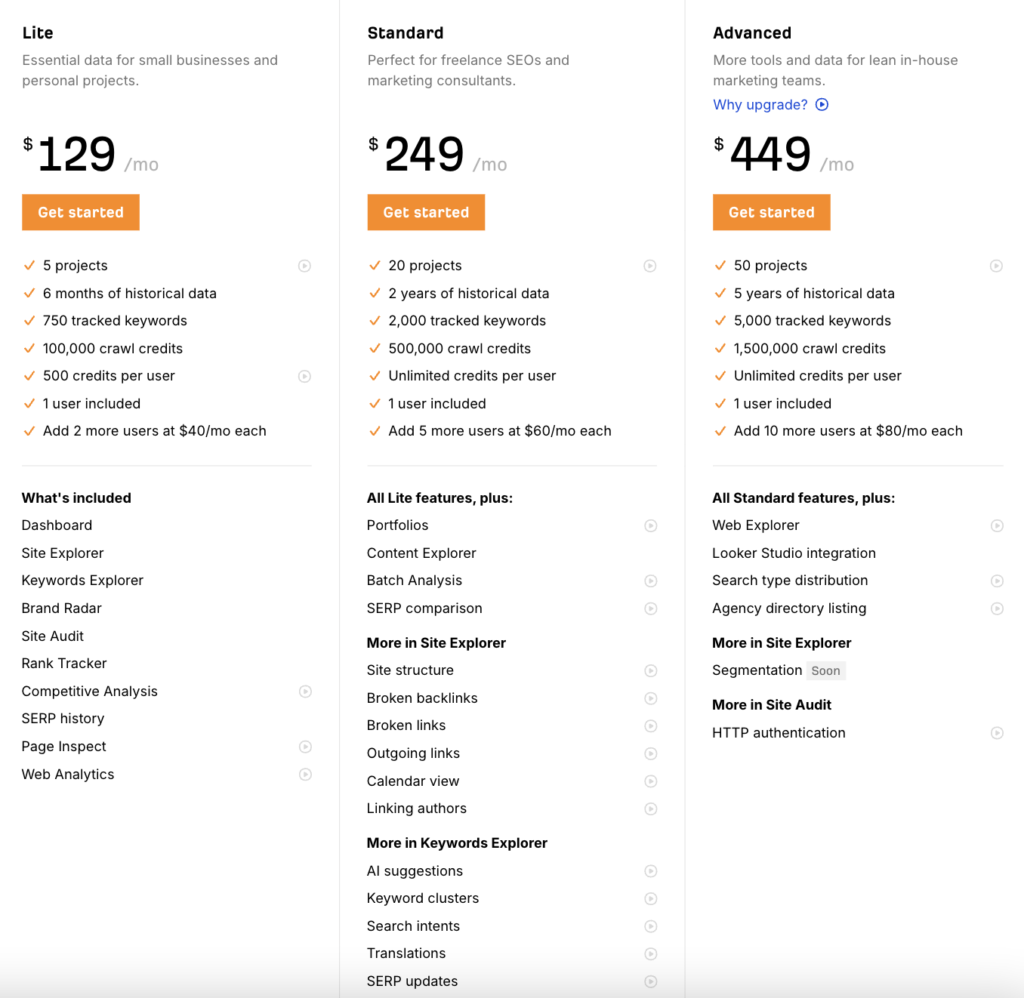
Task: Click play icon beside 500 credits per user
Action: 304,376
